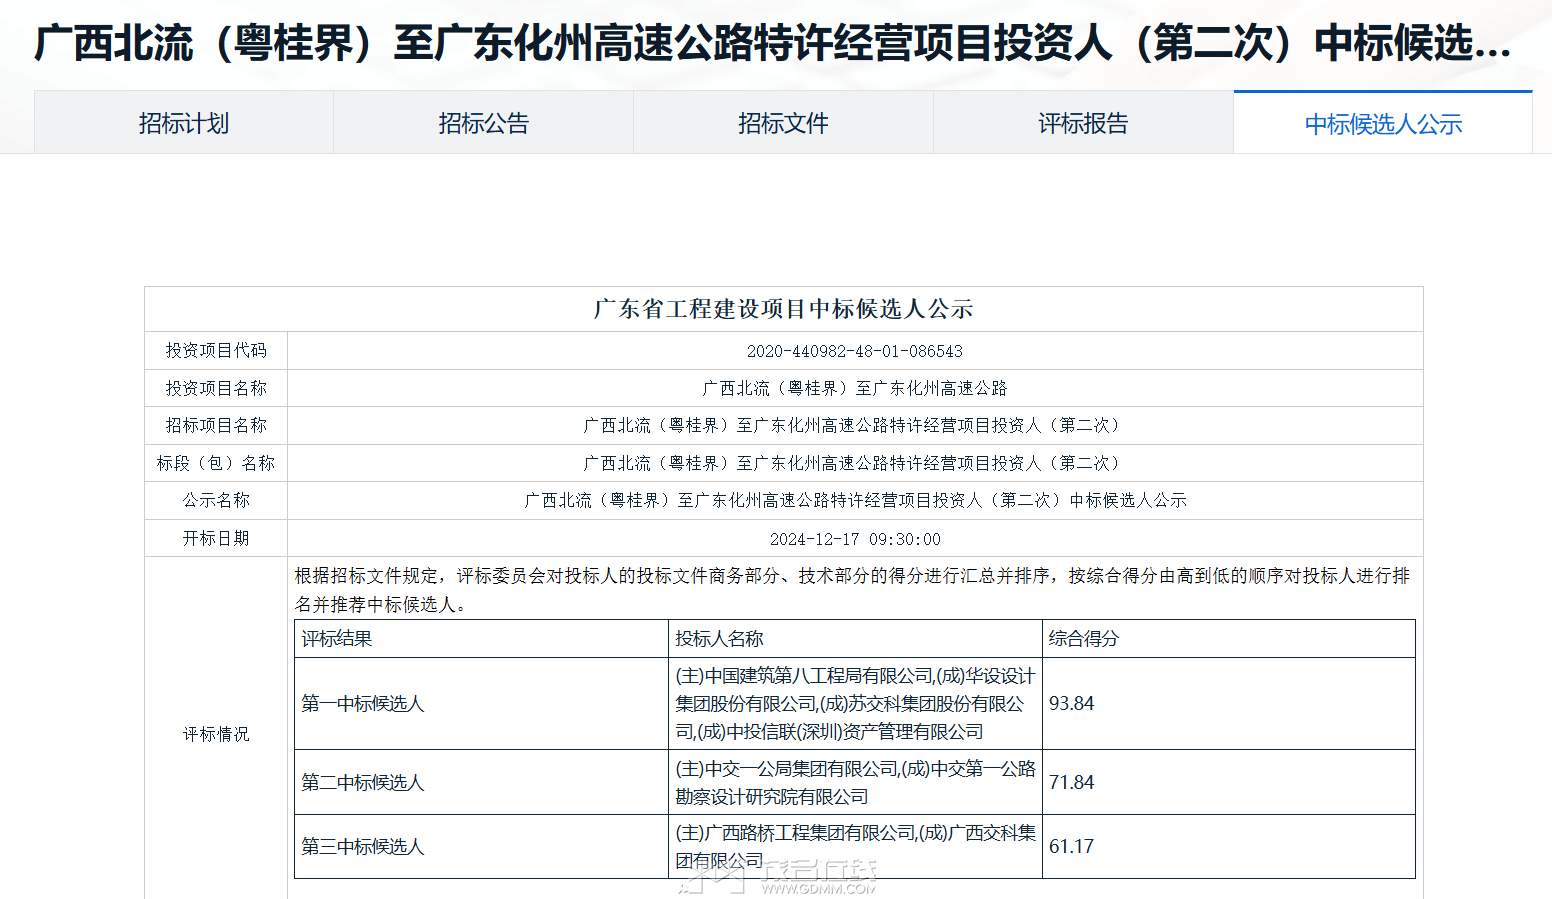Click the 开标日期 row label

[x=216, y=538]
